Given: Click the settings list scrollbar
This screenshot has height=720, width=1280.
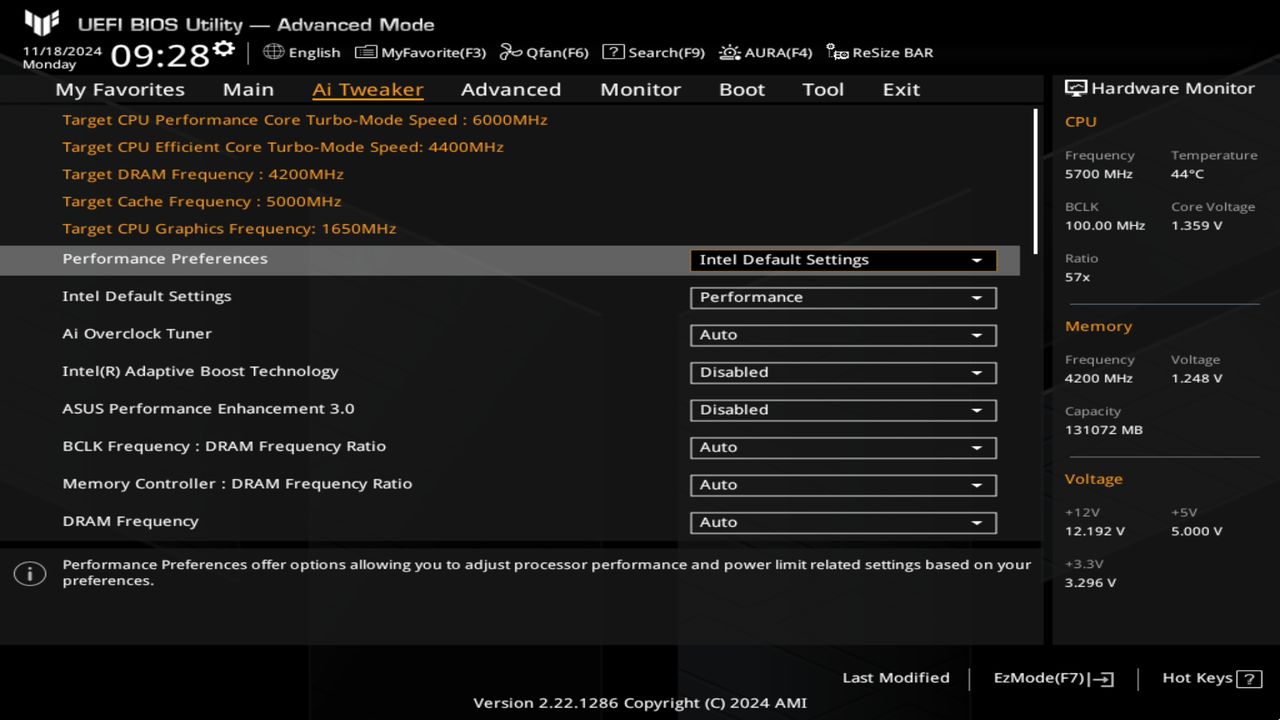Looking at the screenshot, I should click(x=1035, y=181).
